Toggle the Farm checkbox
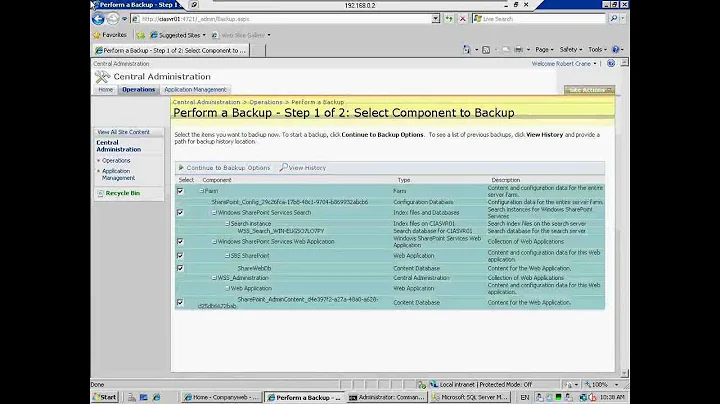 180,191
